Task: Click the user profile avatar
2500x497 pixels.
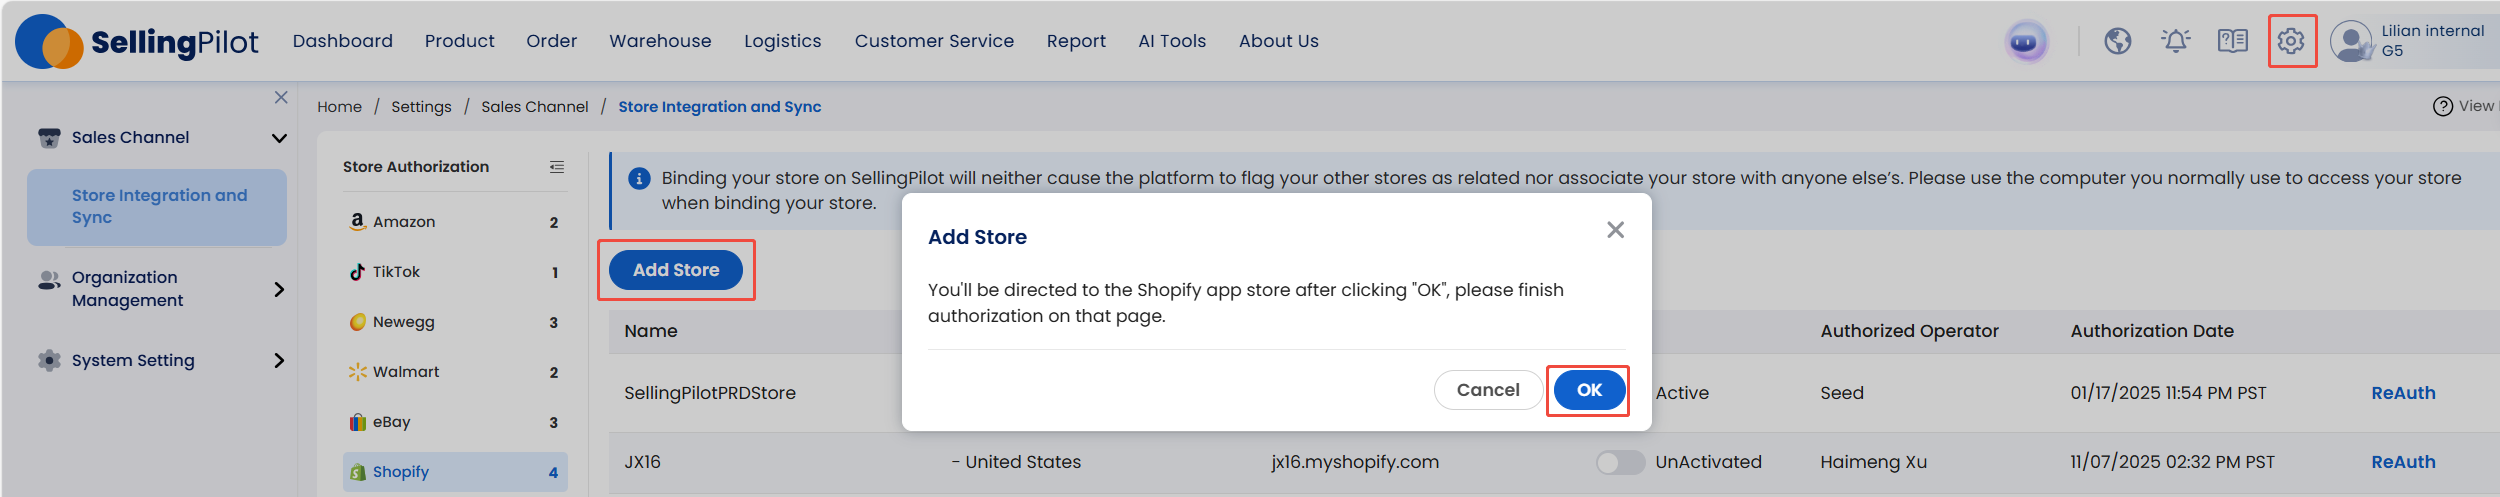Action: (2350, 41)
